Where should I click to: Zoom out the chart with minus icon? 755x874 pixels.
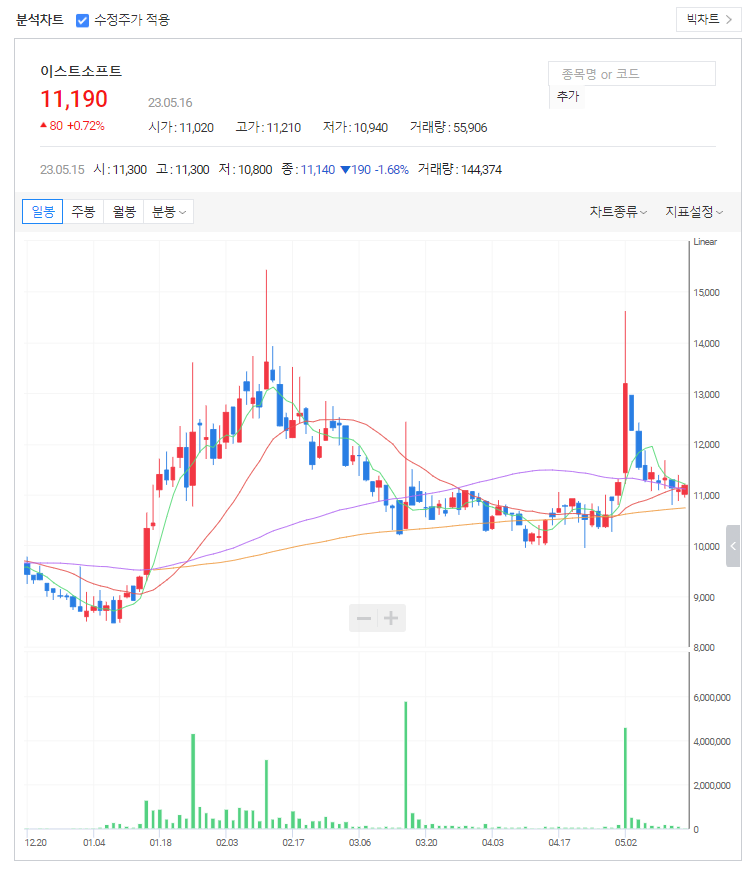tap(364, 618)
